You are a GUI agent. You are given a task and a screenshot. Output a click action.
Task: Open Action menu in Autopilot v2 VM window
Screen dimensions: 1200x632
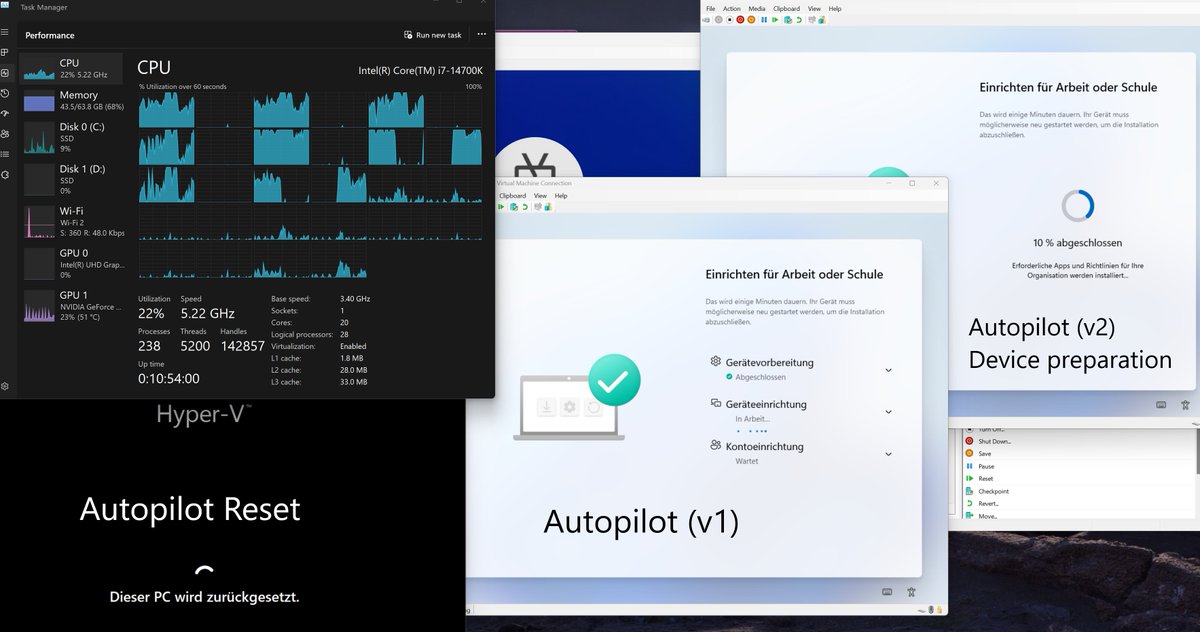coord(732,9)
